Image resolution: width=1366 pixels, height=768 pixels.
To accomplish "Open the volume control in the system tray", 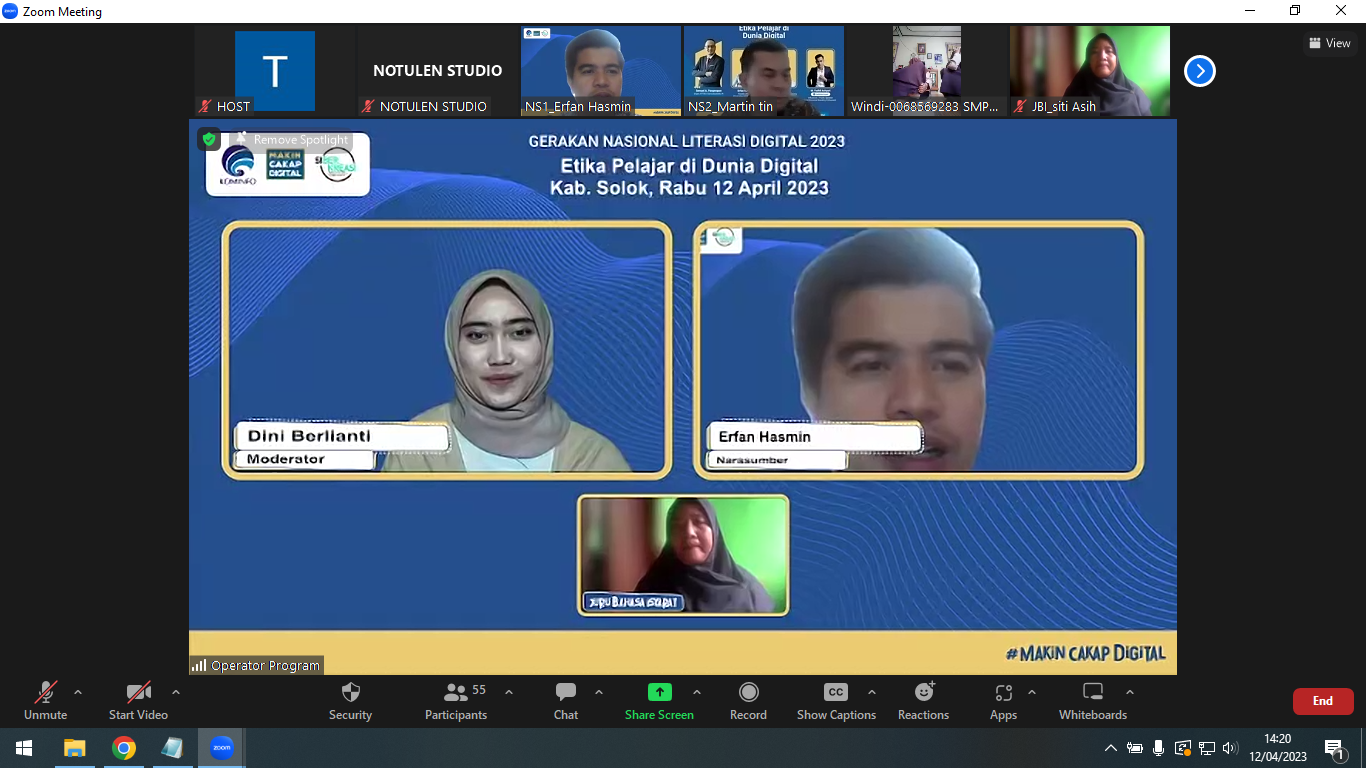I will point(1230,748).
